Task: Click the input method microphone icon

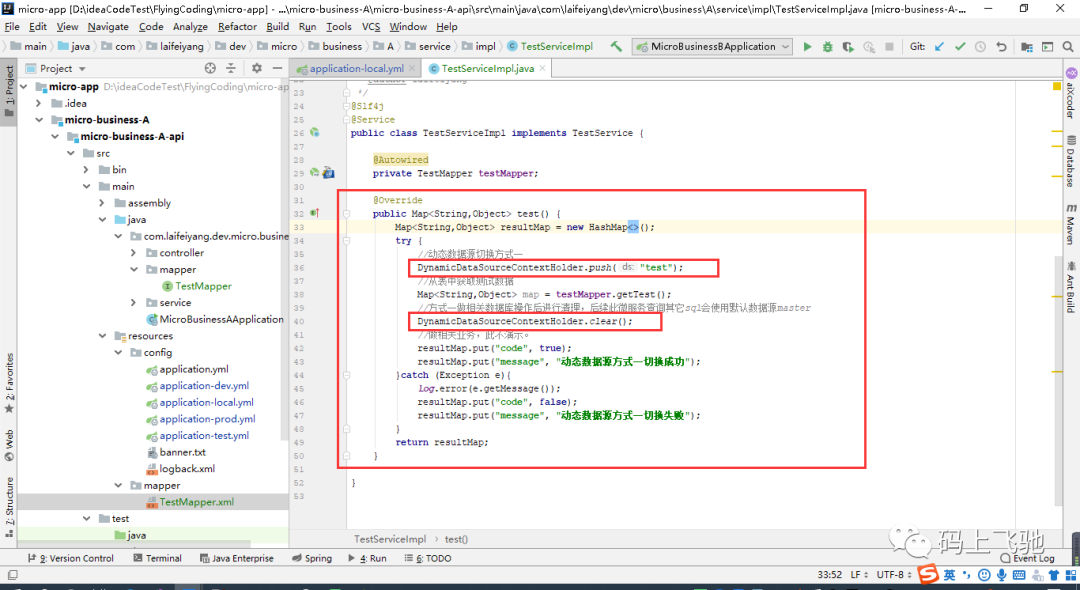Action: 1001,575
